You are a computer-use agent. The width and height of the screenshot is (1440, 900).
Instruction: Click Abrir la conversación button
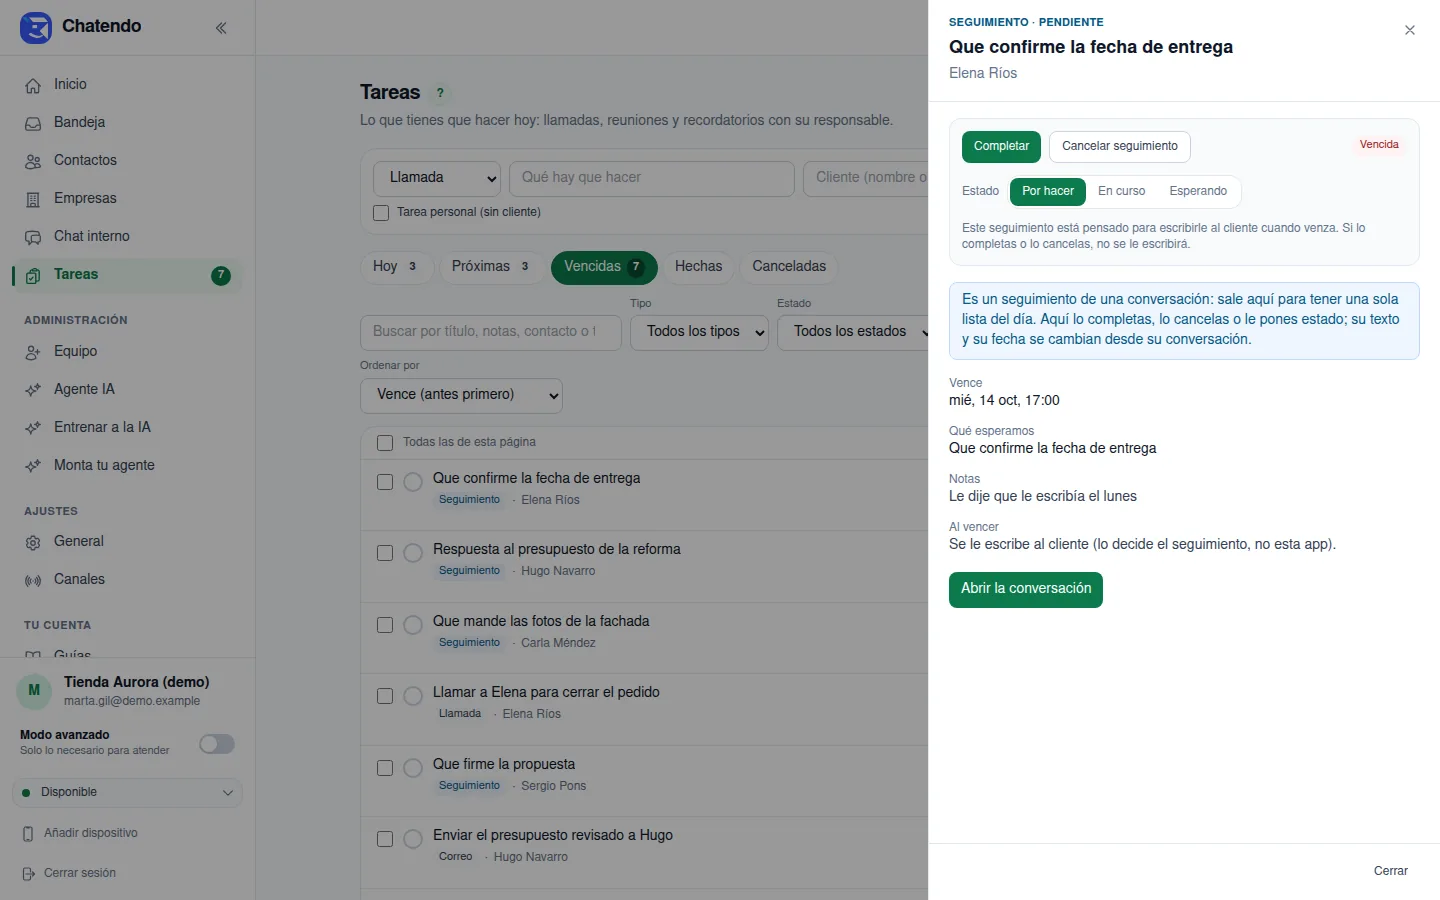tap(1026, 589)
